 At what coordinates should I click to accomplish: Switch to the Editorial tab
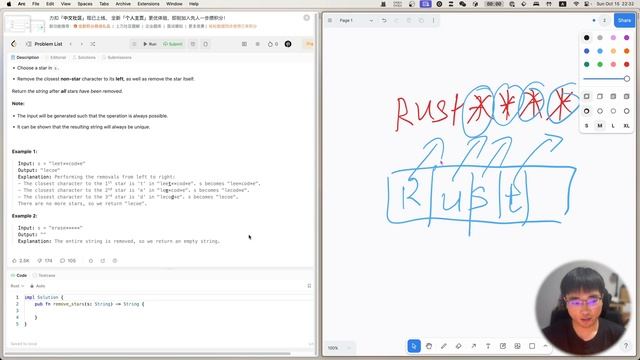[56, 58]
